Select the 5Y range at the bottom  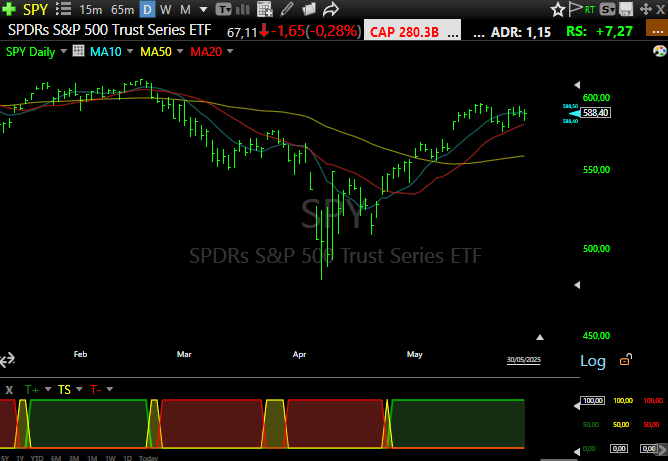[4, 458]
